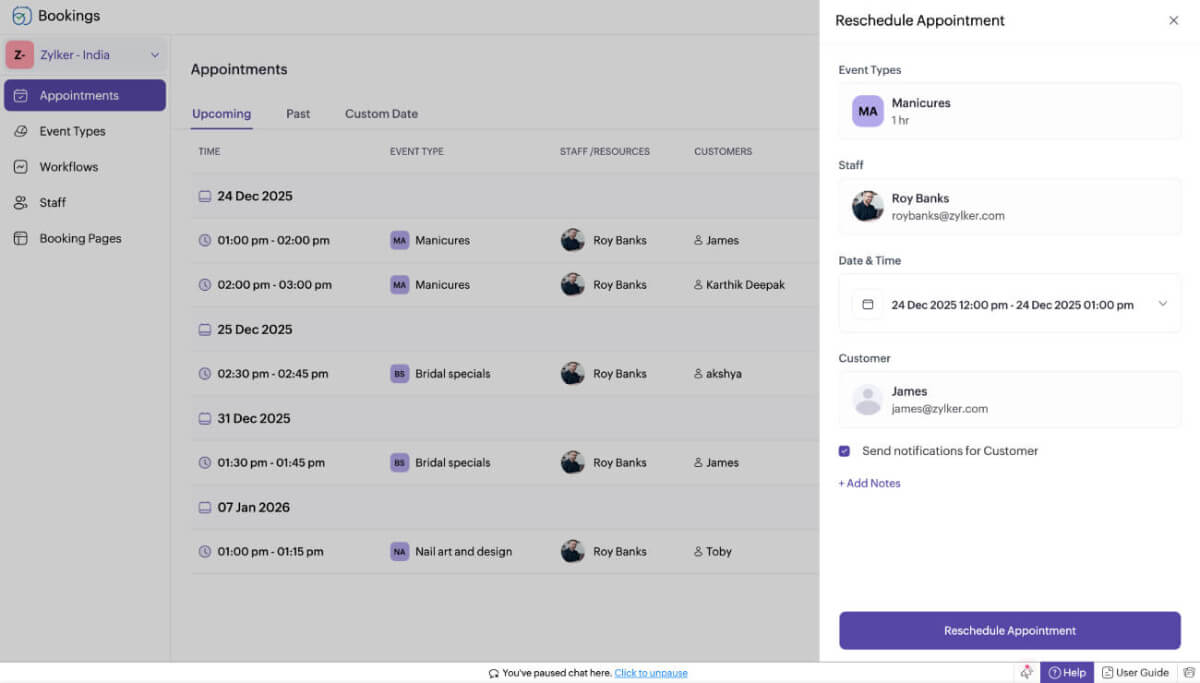This screenshot has width=1200, height=683.
Task: Open the User Guide in the bottom bar
Action: point(1135,673)
